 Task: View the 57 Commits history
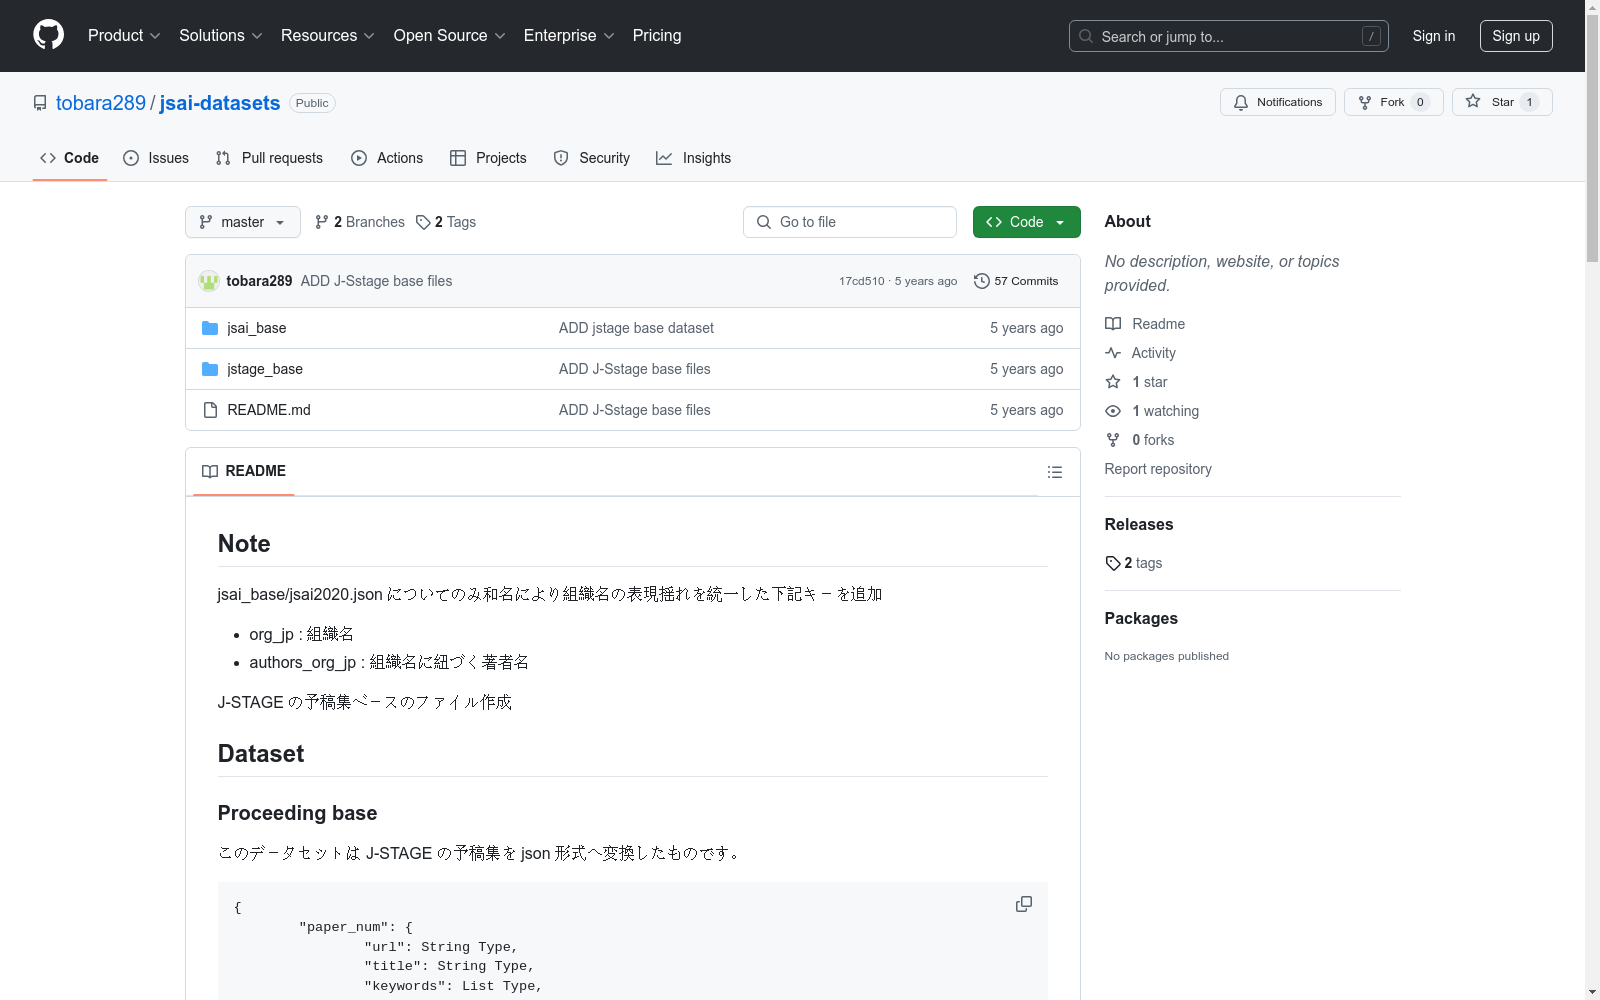(1016, 281)
